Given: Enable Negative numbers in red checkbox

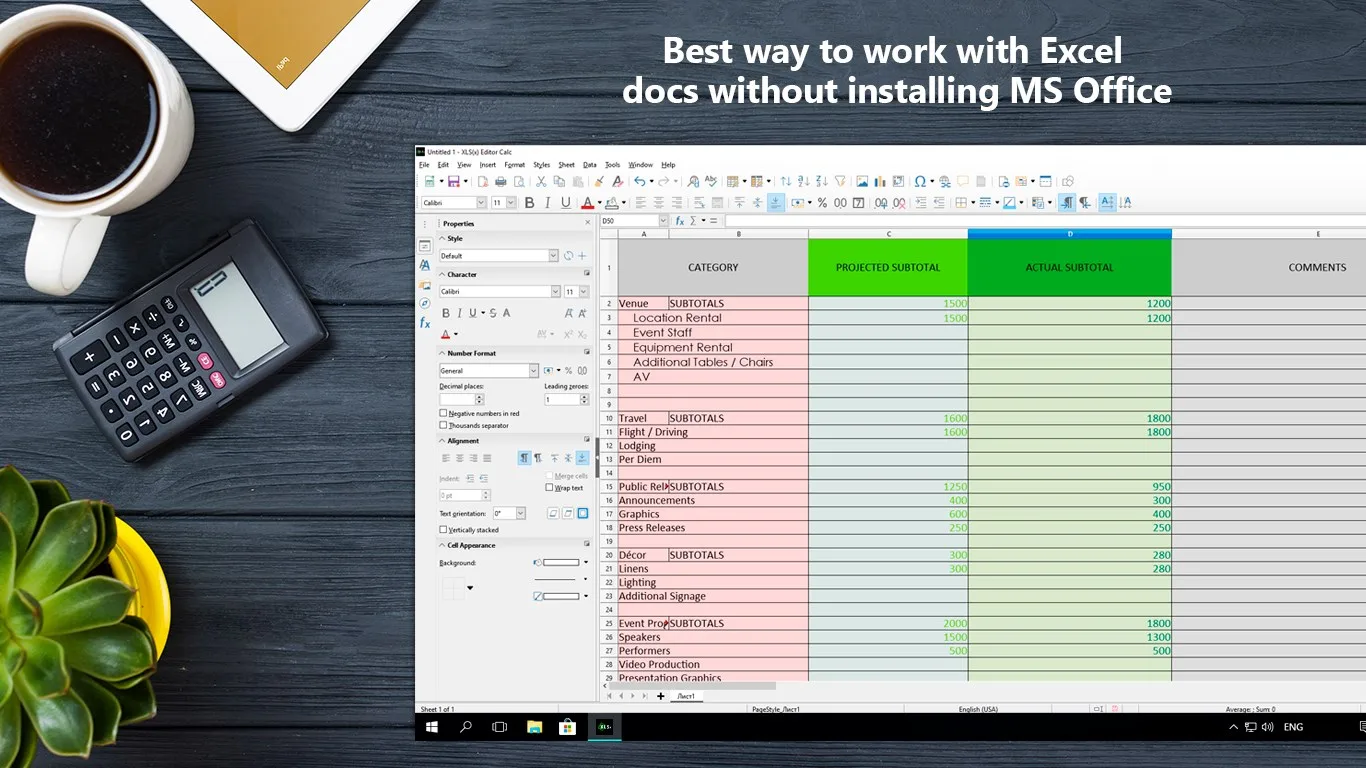Looking at the screenshot, I should coord(443,413).
